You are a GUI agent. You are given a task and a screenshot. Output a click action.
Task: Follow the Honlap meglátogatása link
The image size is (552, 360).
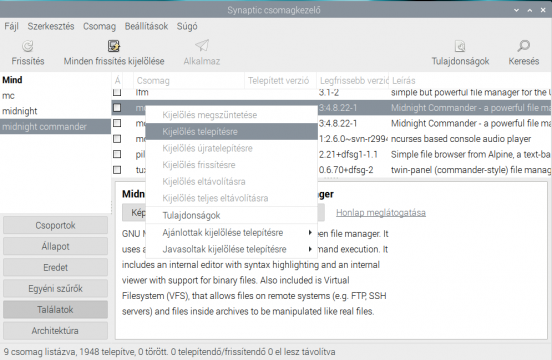381,213
